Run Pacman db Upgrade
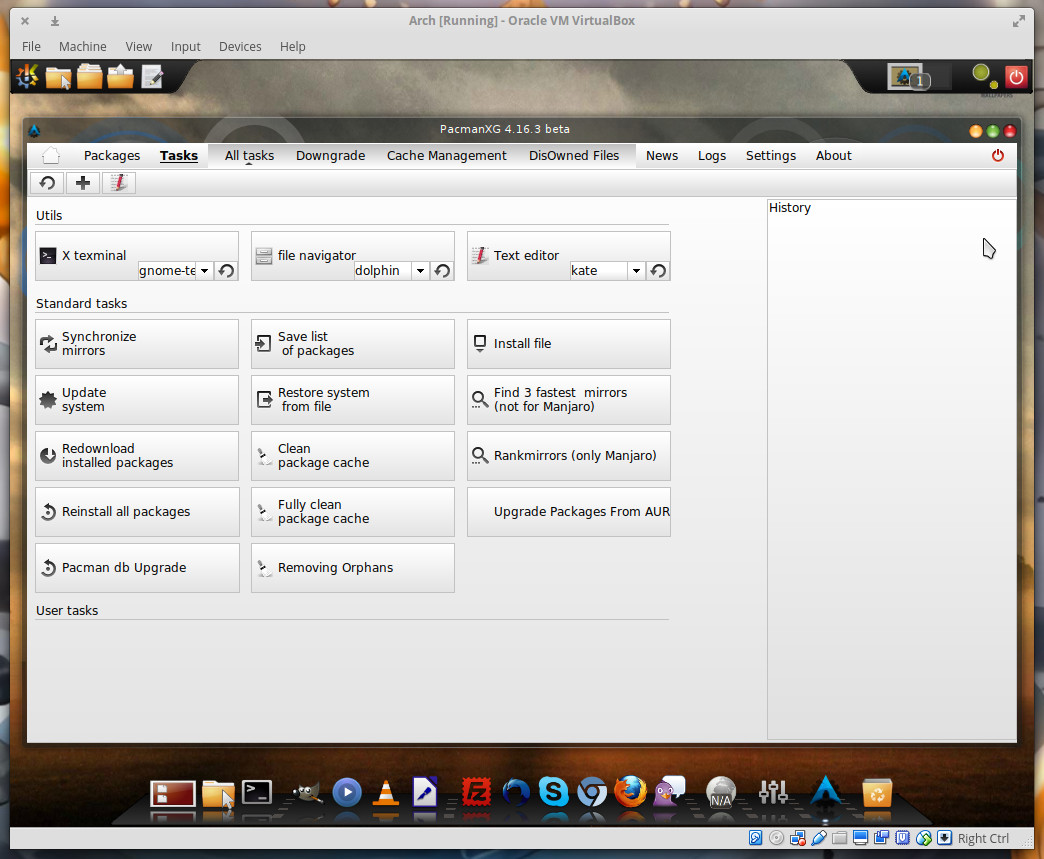This screenshot has height=859, width=1044. tap(136, 567)
